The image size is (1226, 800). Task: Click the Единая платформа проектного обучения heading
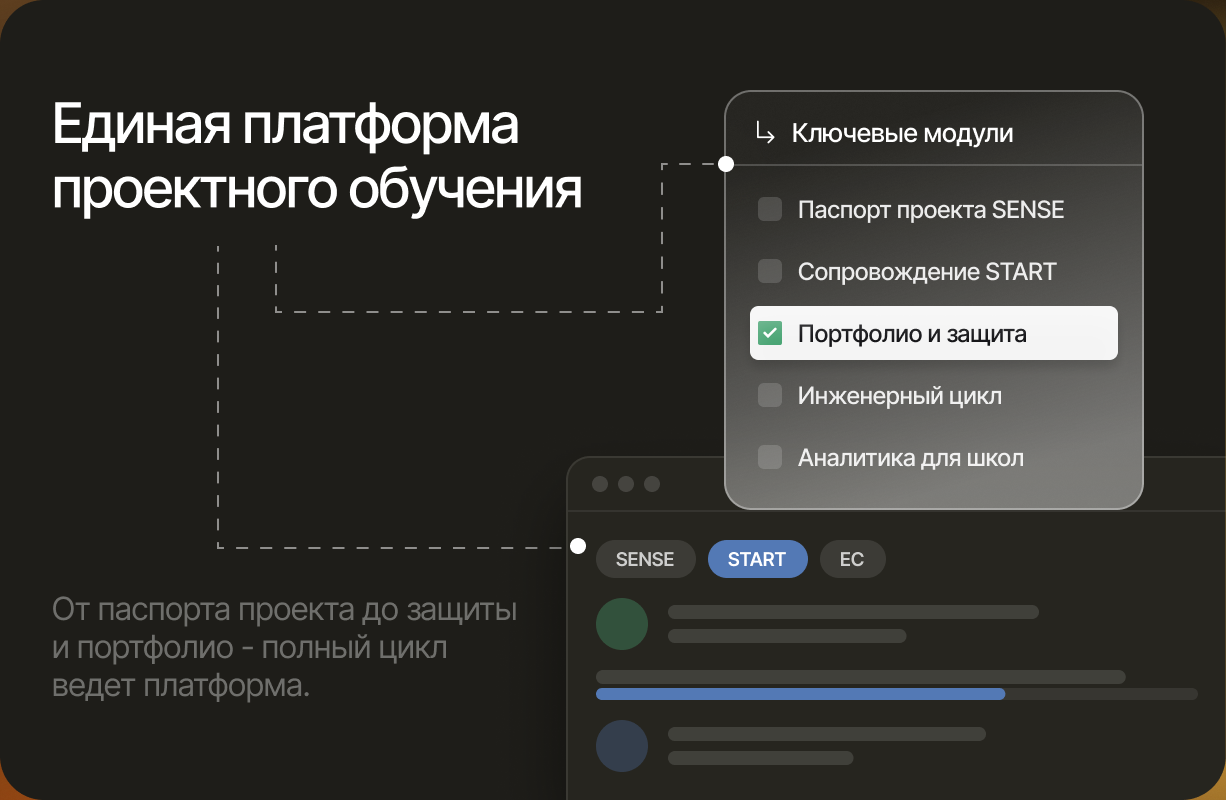click(316, 157)
